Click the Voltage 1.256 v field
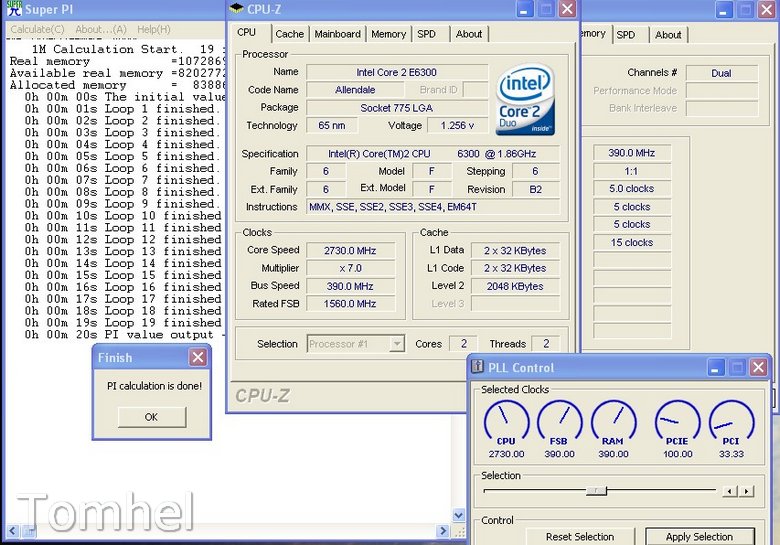The width and height of the screenshot is (780, 545). [x=457, y=125]
